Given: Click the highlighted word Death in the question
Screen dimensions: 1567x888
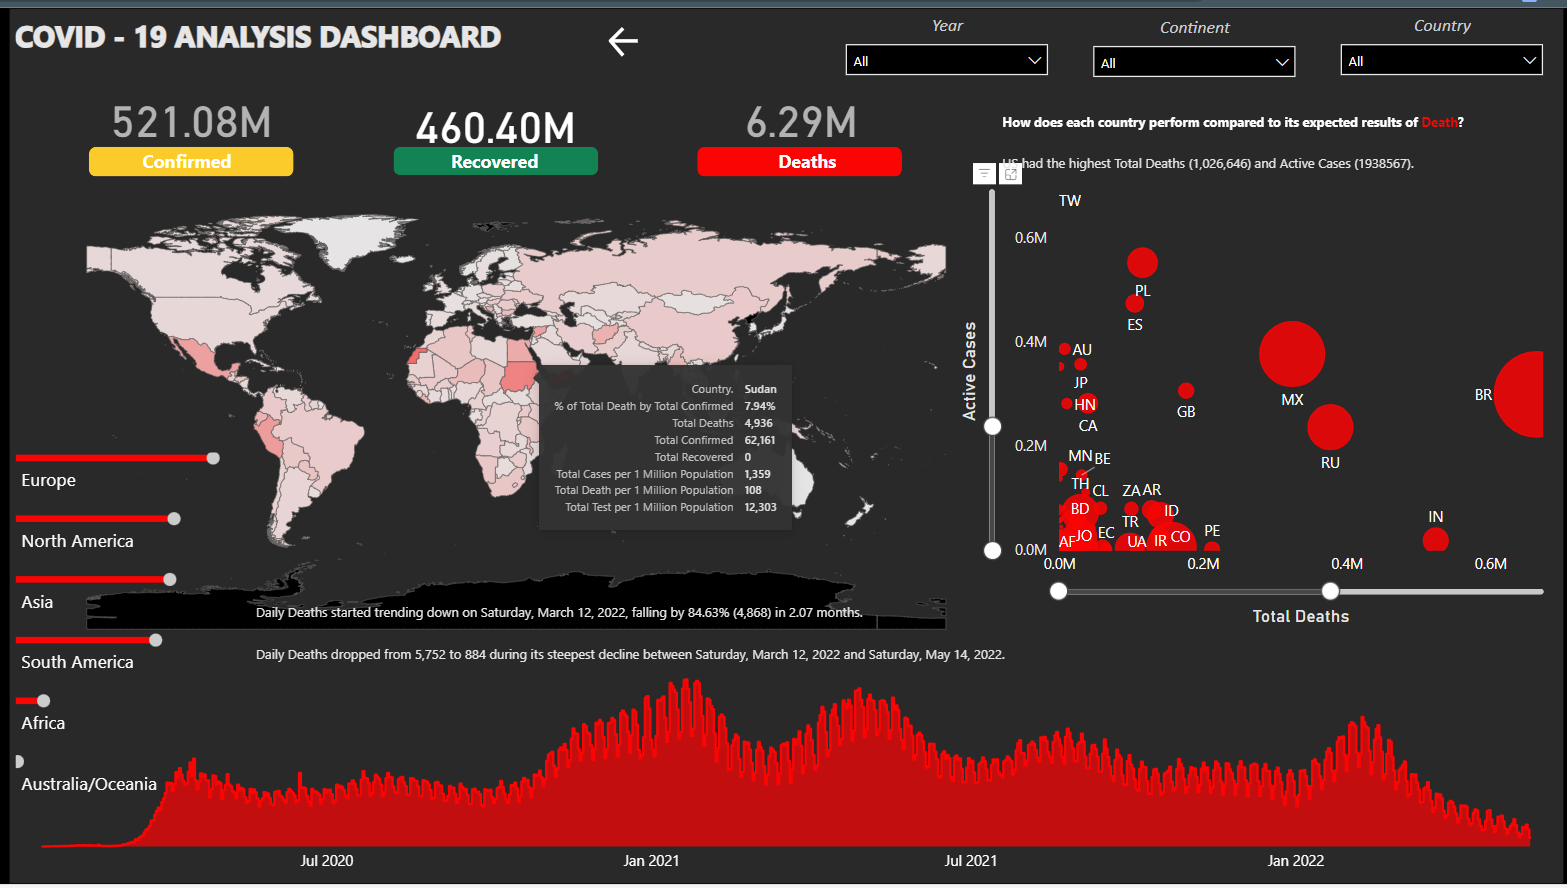Looking at the screenshot, I should 1439,123.
